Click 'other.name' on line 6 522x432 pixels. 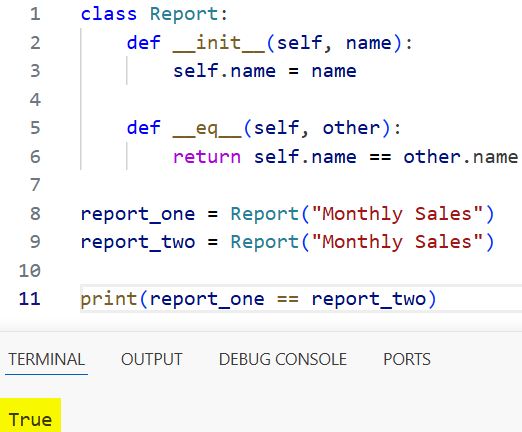click(x=461, y=157)
